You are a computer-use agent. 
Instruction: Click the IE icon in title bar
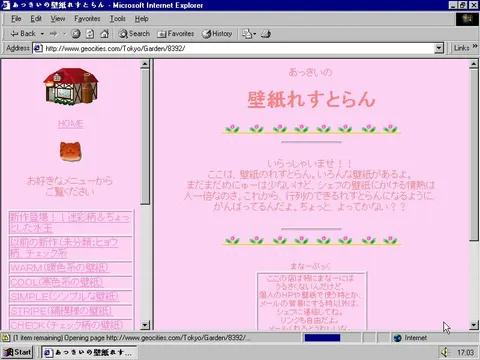click(6, 5)
